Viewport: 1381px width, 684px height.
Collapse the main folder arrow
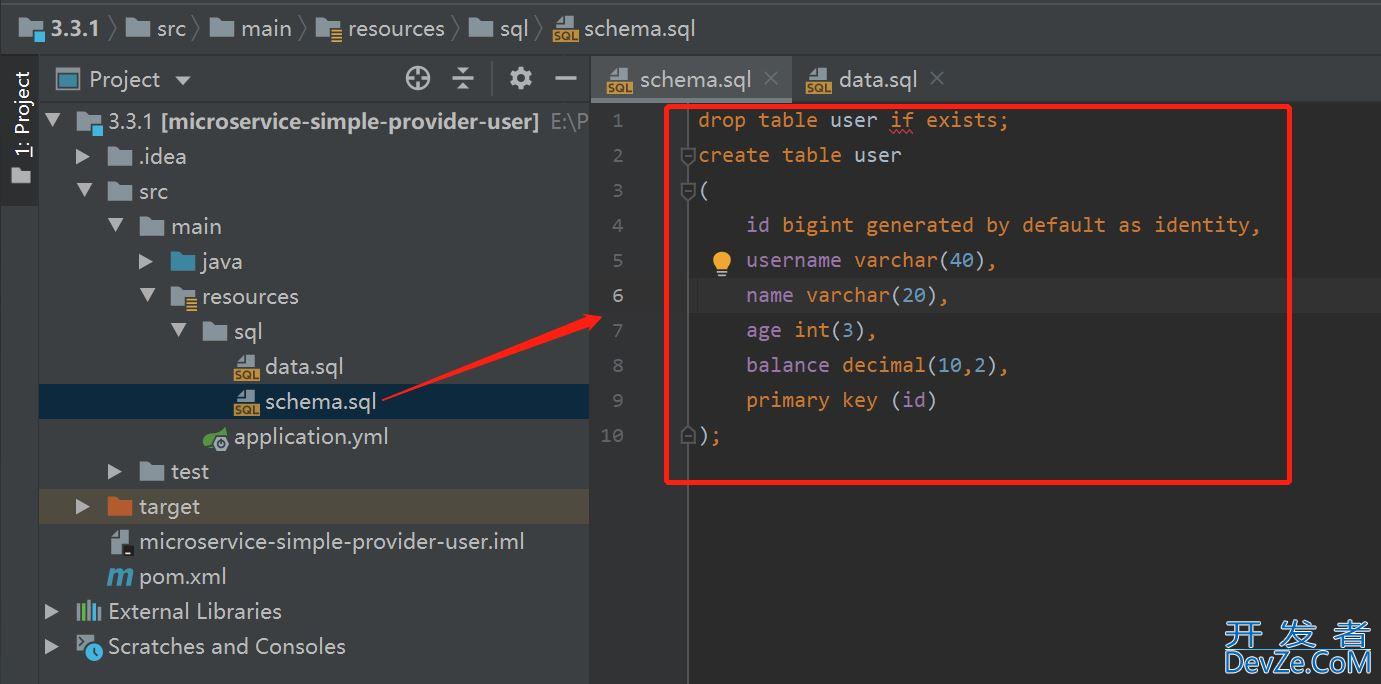coord(116,227)
